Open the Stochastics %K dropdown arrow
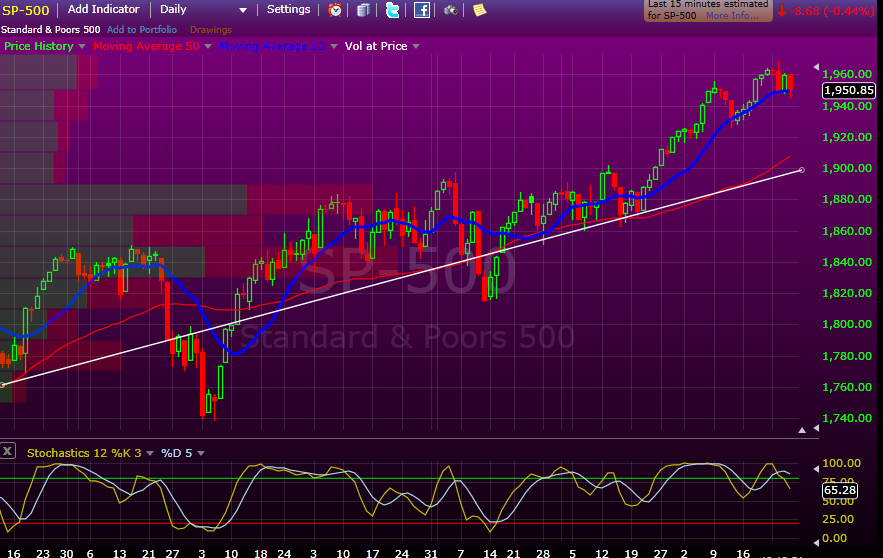 point(150,453)
